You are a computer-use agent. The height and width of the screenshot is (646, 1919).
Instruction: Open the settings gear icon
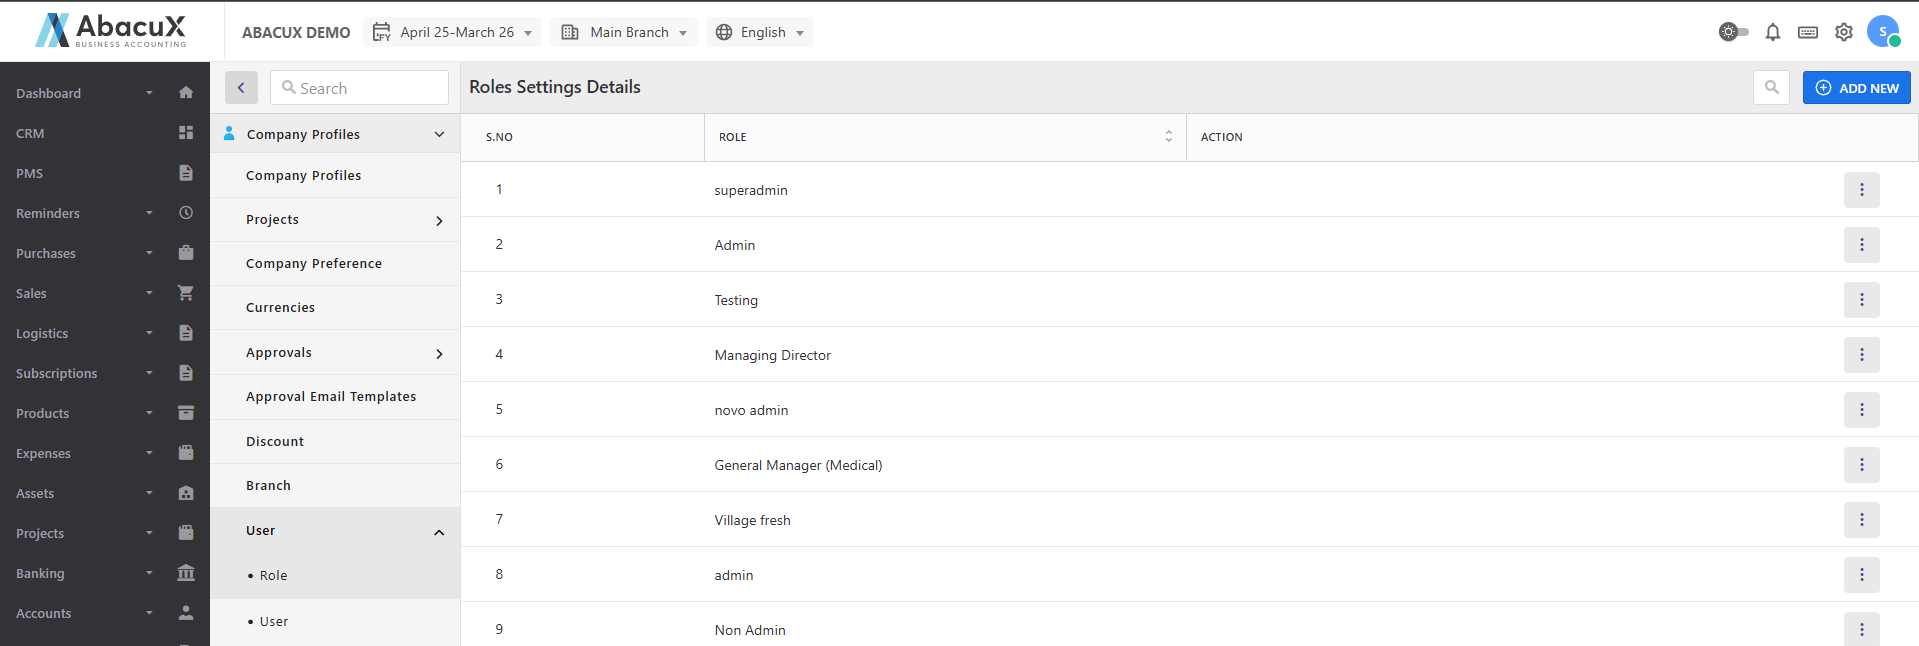tap(1843, 32)
